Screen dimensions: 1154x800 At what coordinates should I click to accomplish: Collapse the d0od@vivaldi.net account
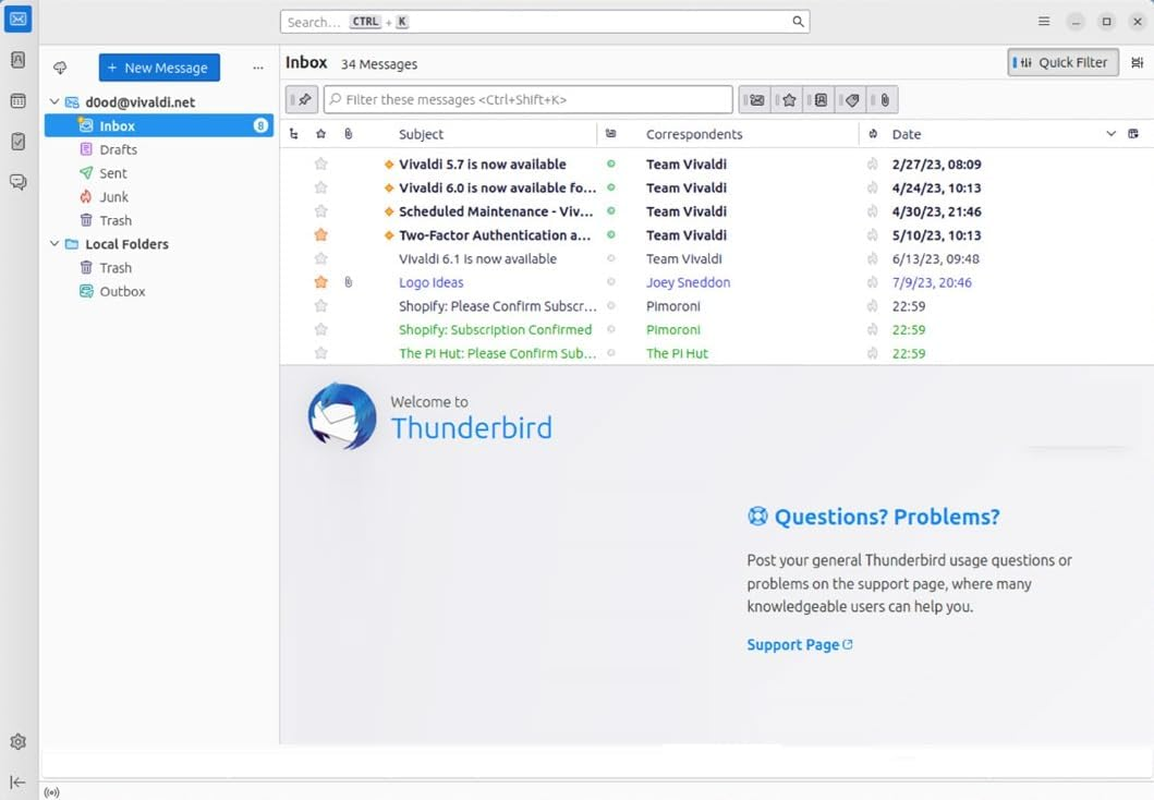pyautogui.click(x=55, y=101)
